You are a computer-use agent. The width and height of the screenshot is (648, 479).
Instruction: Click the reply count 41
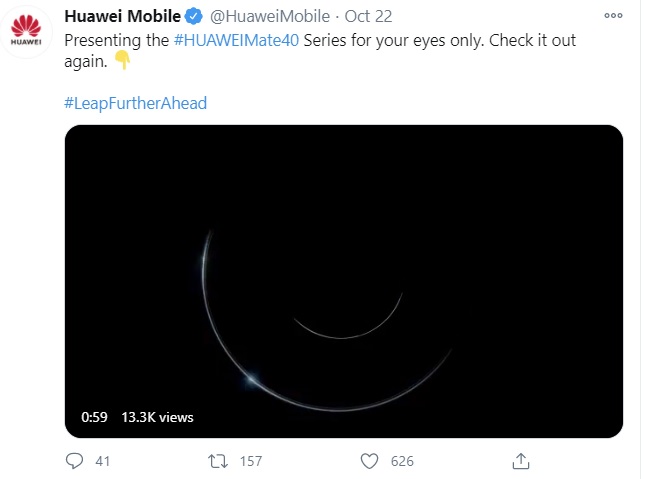tap(102, 461)
